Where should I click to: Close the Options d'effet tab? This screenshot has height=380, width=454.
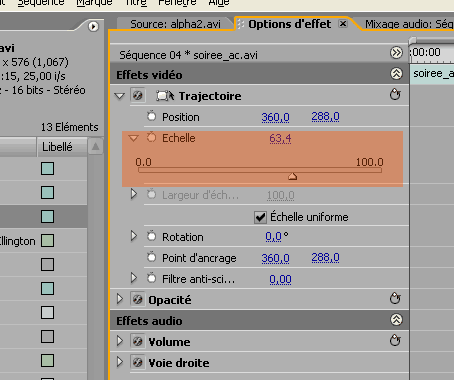343,24
